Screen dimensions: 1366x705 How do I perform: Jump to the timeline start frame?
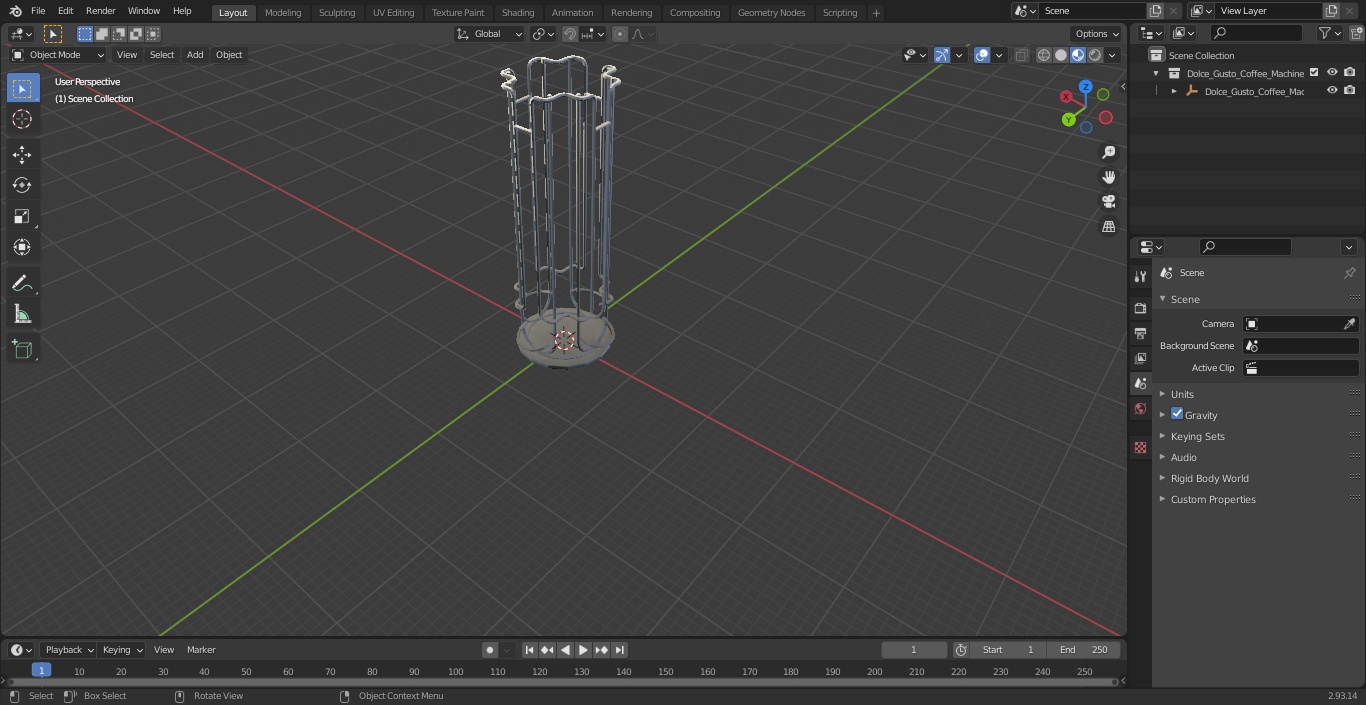529,650
